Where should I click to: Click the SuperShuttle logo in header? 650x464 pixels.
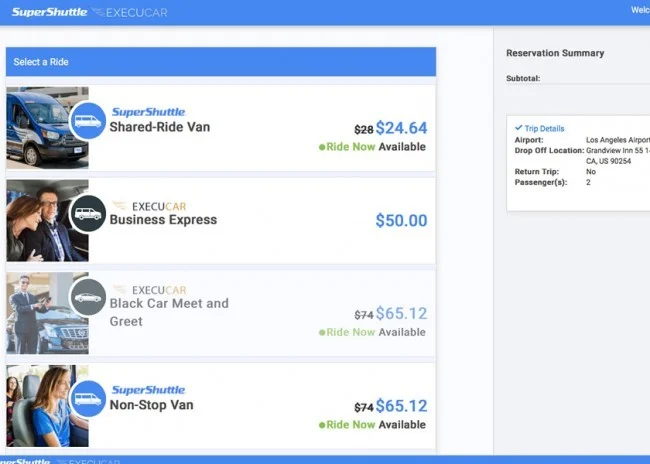click(49, 12)
